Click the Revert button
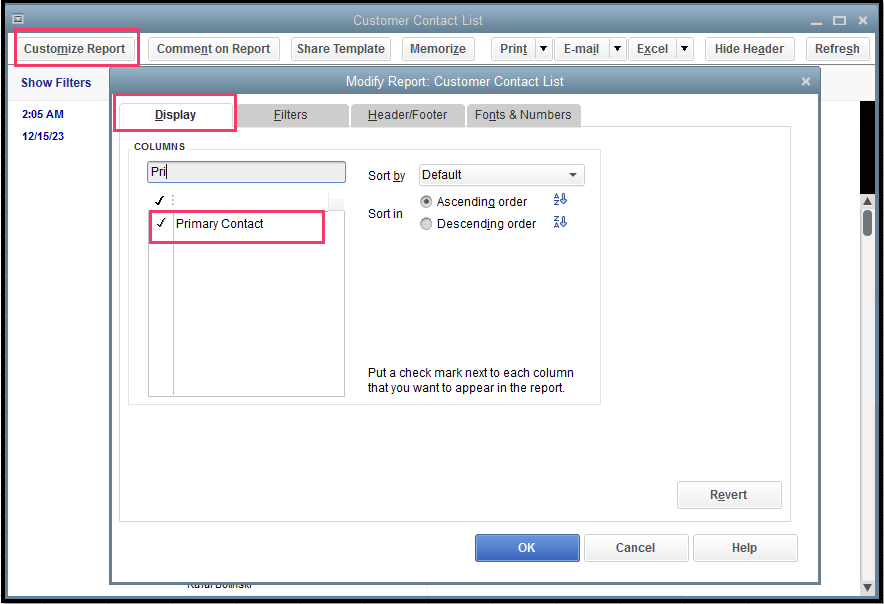884x604 pixels. click(x=729, y=495)
